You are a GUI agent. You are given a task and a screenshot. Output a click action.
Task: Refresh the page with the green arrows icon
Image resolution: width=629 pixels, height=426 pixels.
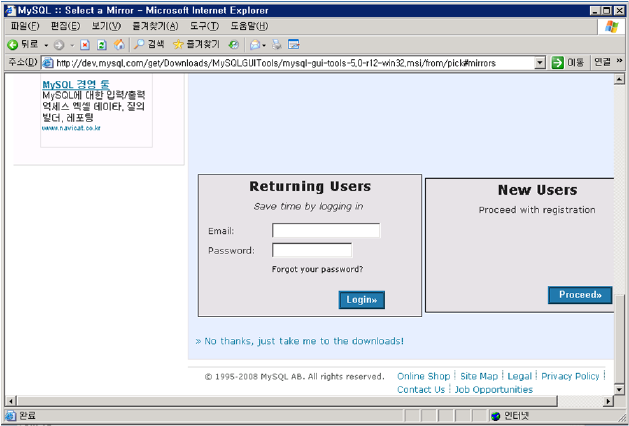pyautogui.click(x=102, y=45)
